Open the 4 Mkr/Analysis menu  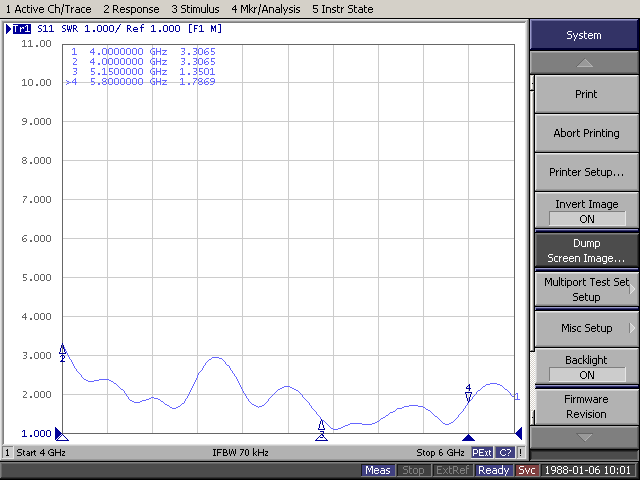point(267,9)
